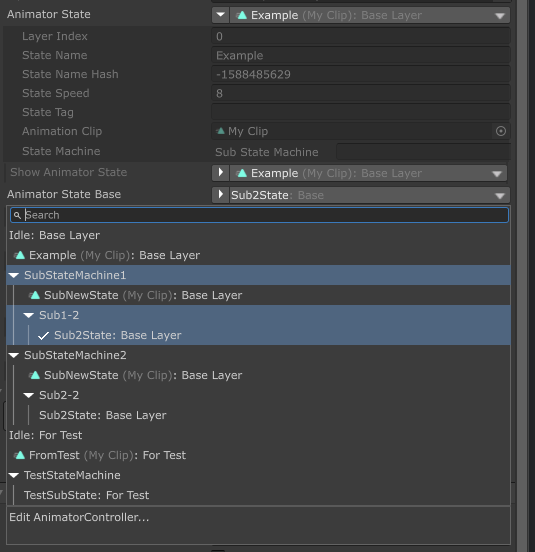
Task: Click the Show Animator State label
Action: 69,172
